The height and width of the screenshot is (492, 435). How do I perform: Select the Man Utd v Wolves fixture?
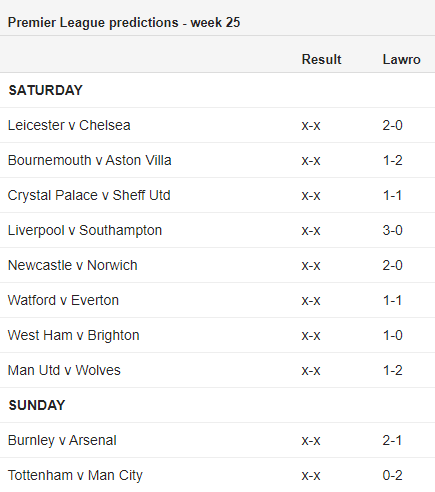click(x=64, y=370)
